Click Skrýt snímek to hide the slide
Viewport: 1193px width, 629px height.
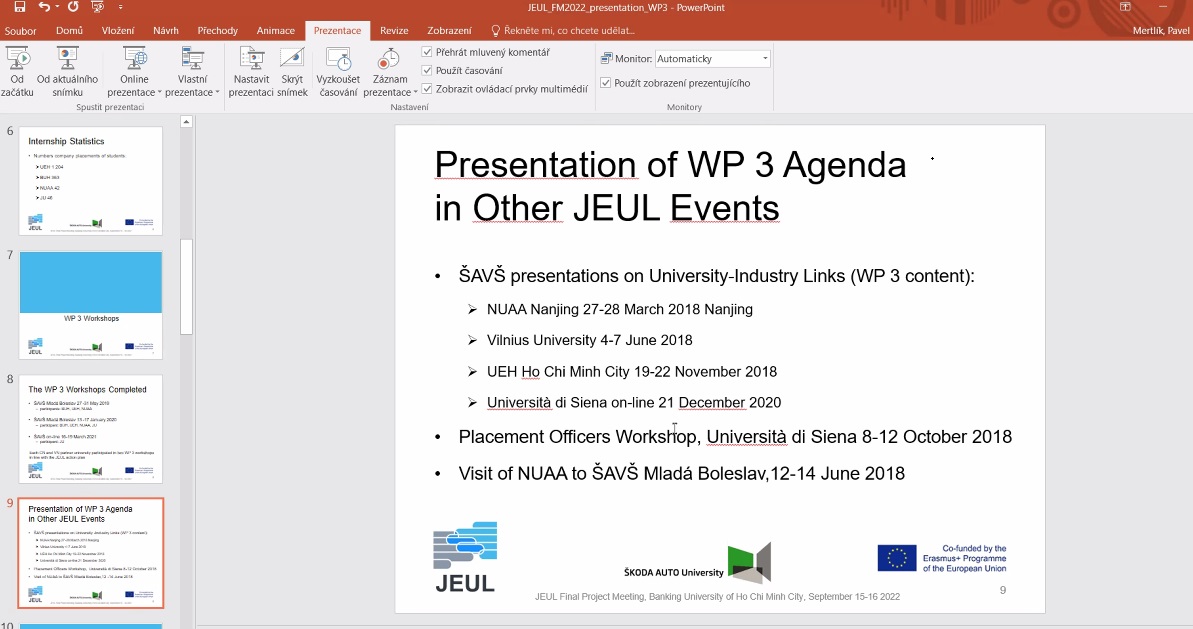[292, 70]
